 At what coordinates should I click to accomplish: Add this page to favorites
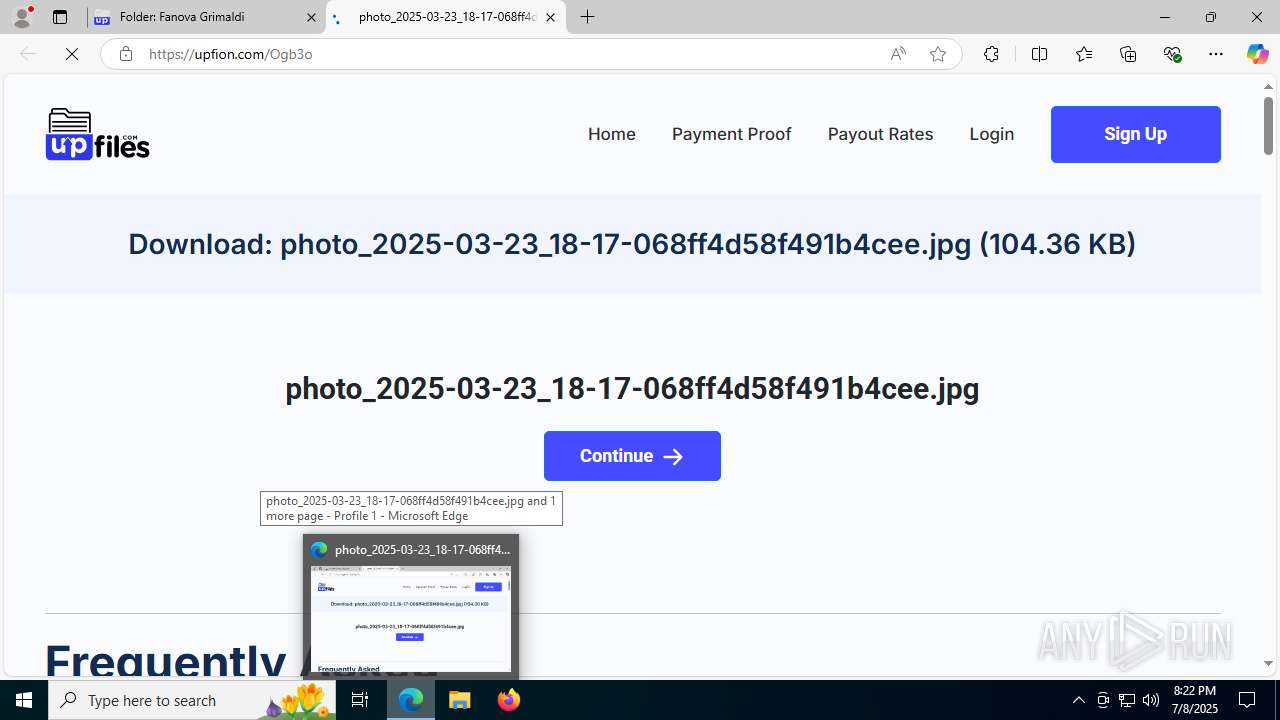(x=938, y=54)
